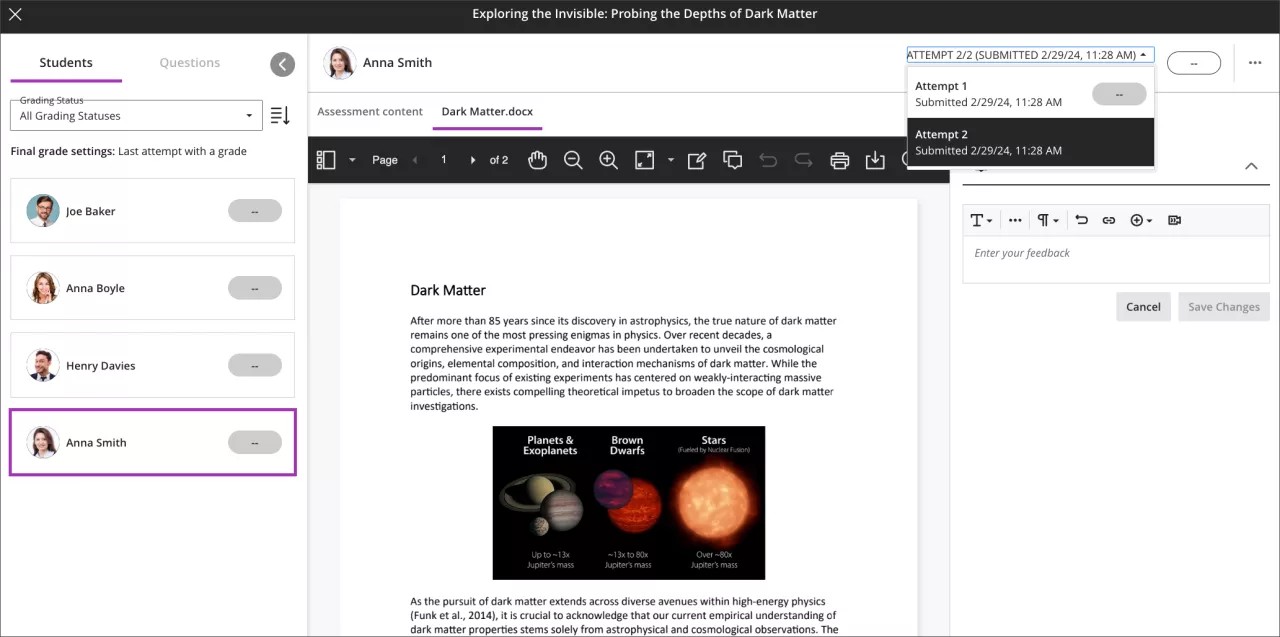Image resolution: width=1280 pixels, height=637 pixels.
Task: Click Save Changes for the feedback
Action: [1223, 306]
